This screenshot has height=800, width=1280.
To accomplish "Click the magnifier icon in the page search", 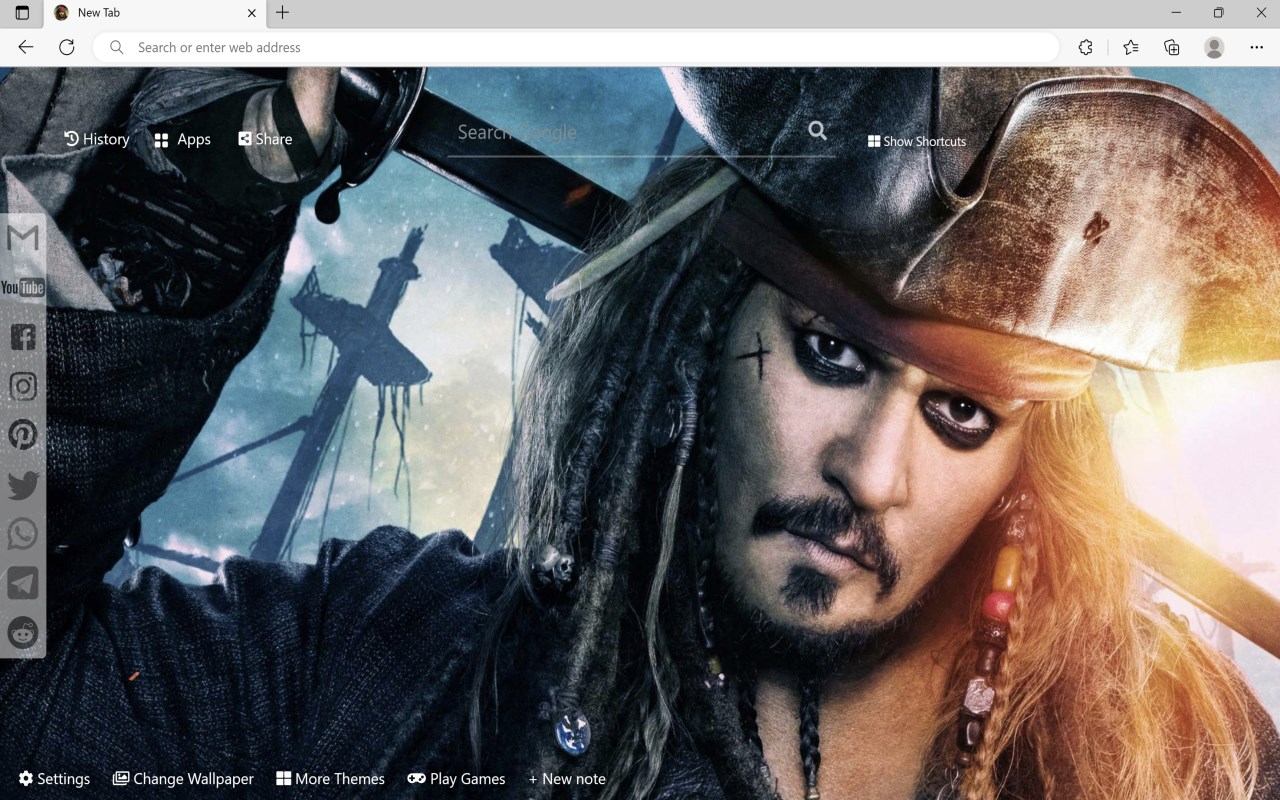I will (818, 131).
